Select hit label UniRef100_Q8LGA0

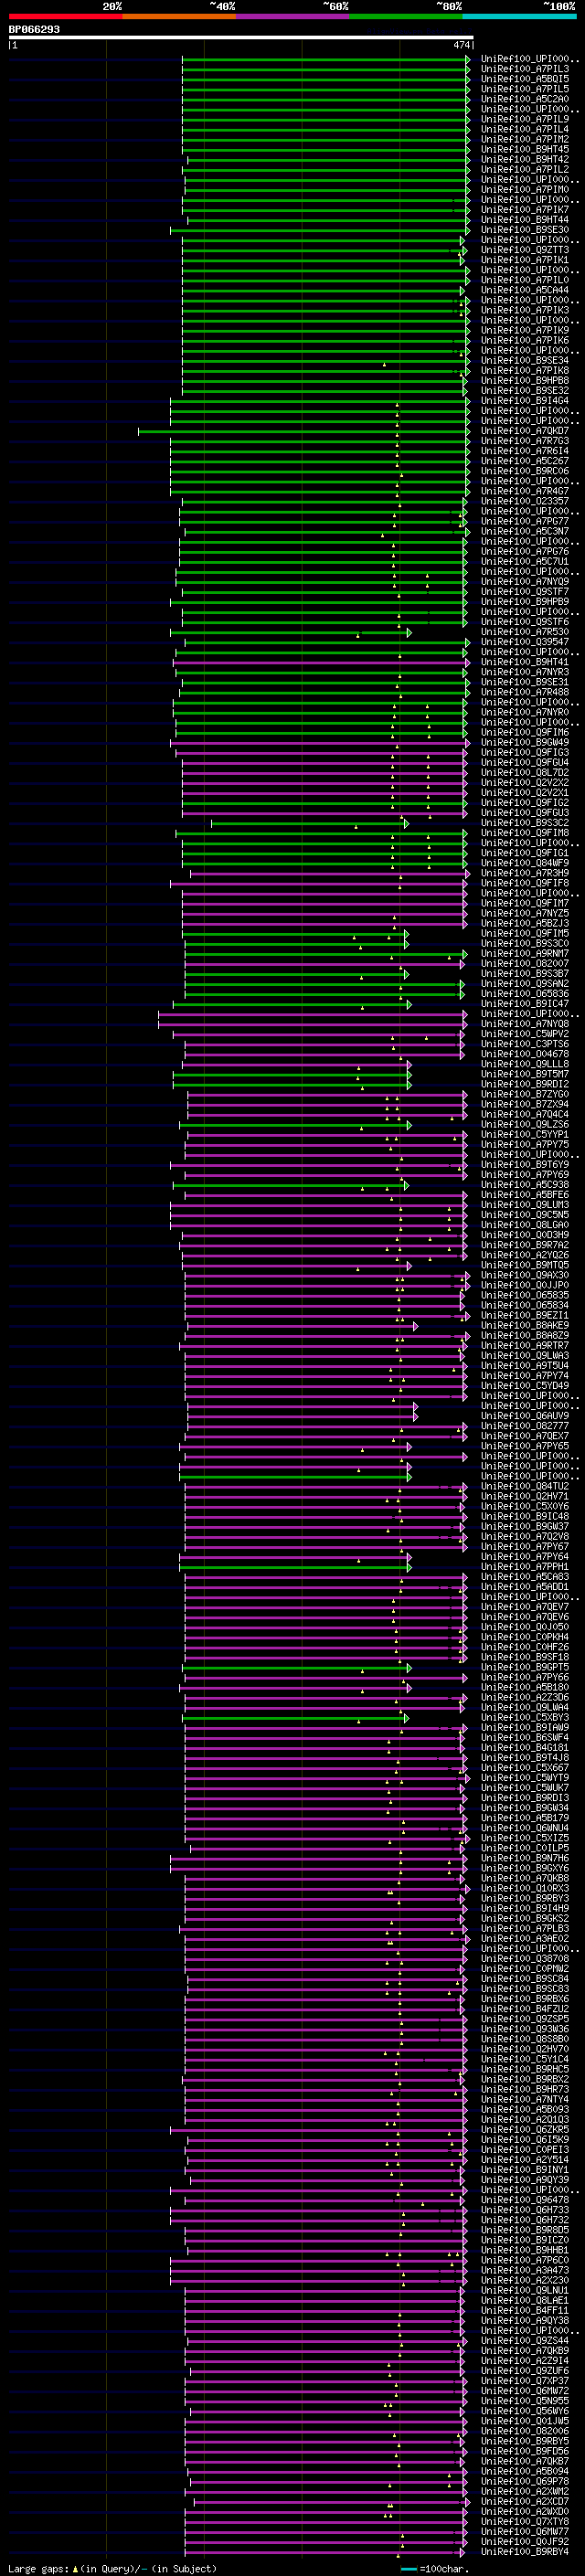click(525, 1225)
